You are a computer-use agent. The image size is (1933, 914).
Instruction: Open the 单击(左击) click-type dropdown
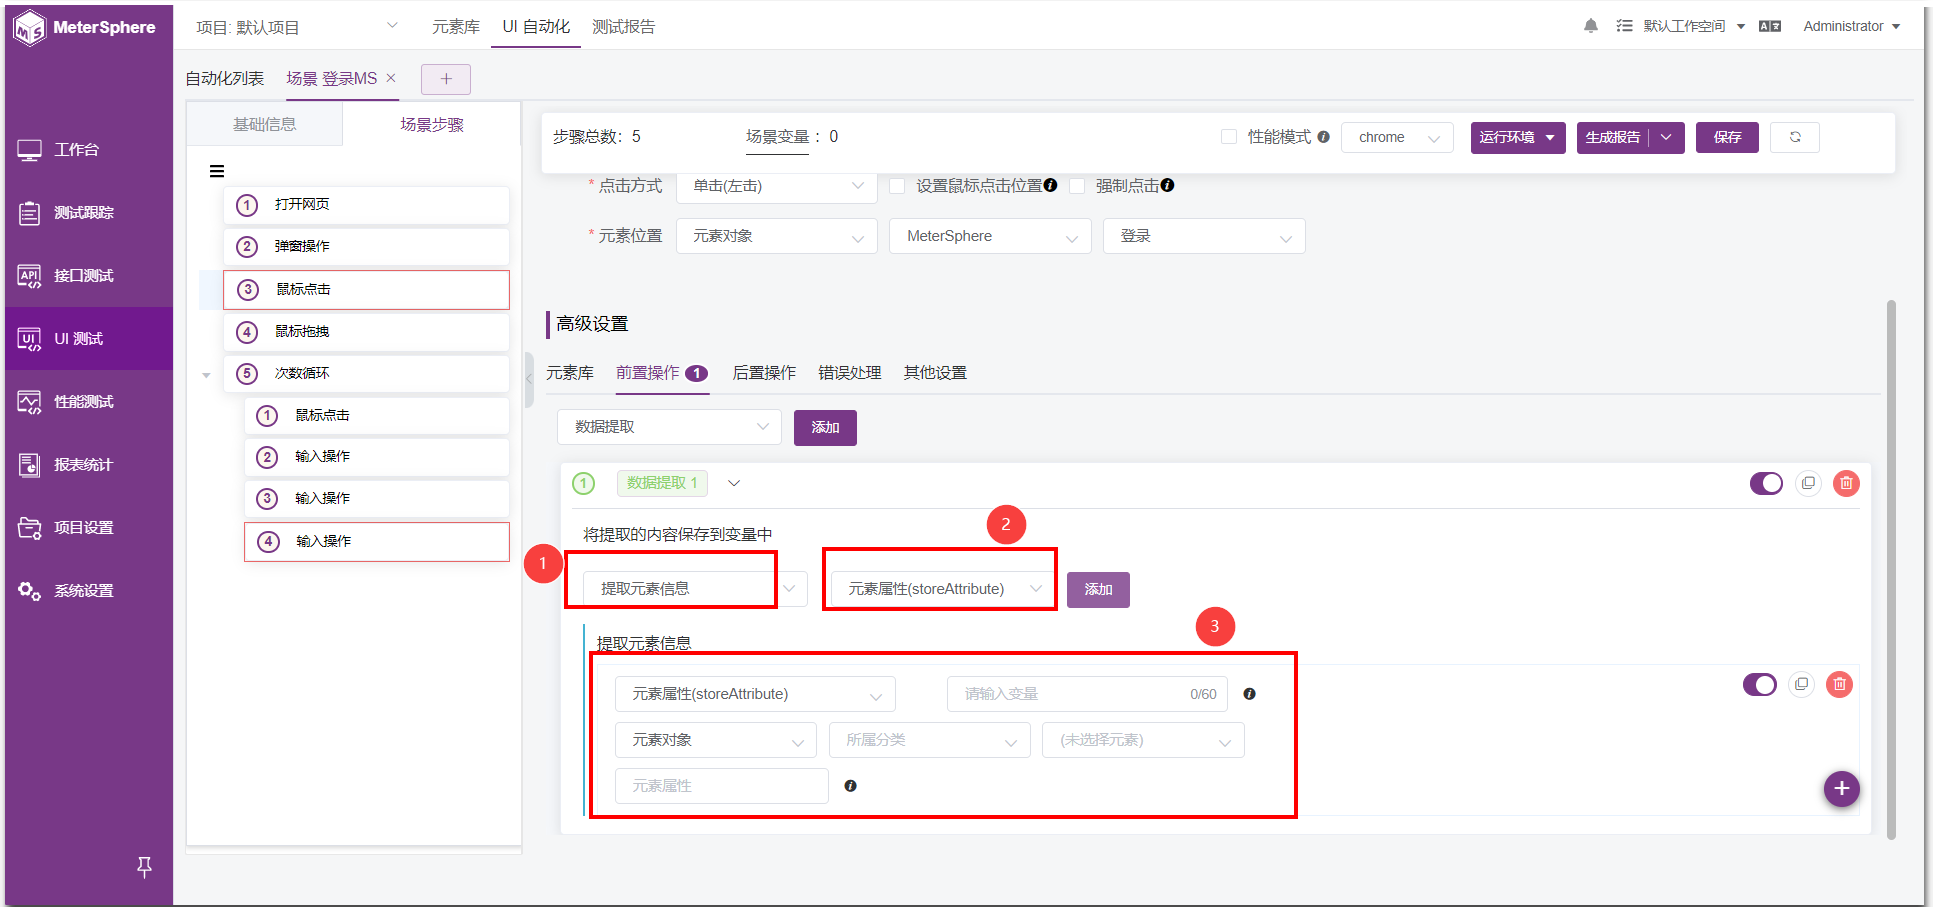[x=777, y=186]
